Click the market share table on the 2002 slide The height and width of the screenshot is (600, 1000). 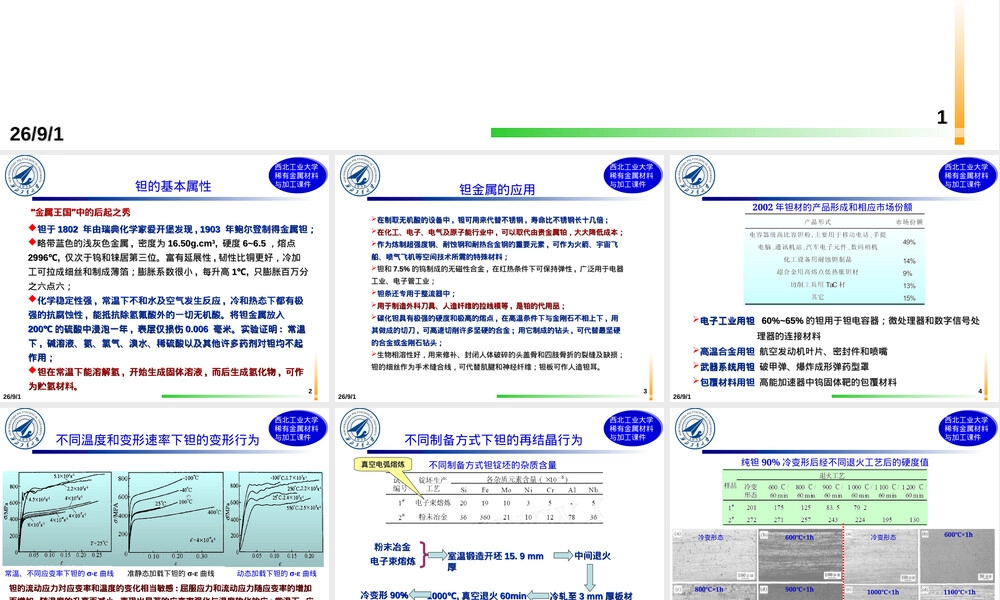click(834, 260)
